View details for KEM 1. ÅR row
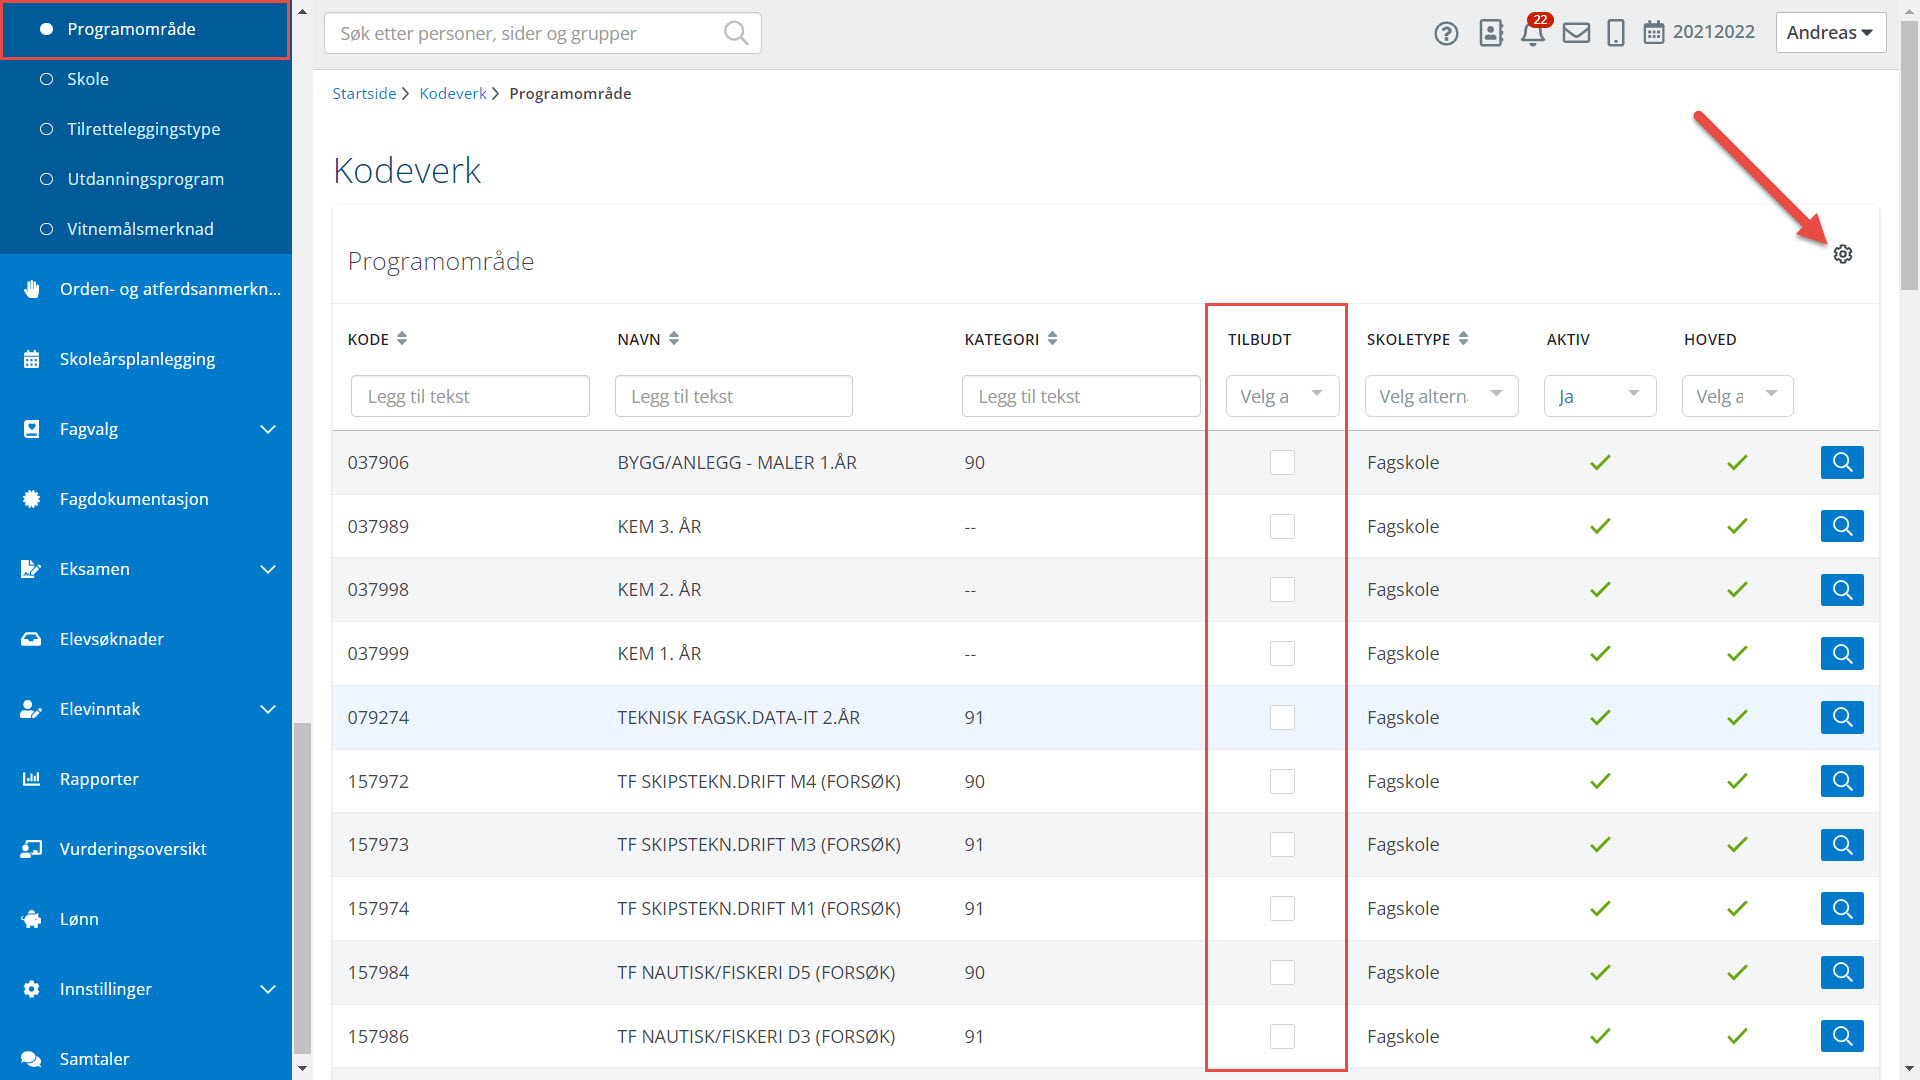The width and height of the screenshot is (1920, 1080). coord(1842,654)
